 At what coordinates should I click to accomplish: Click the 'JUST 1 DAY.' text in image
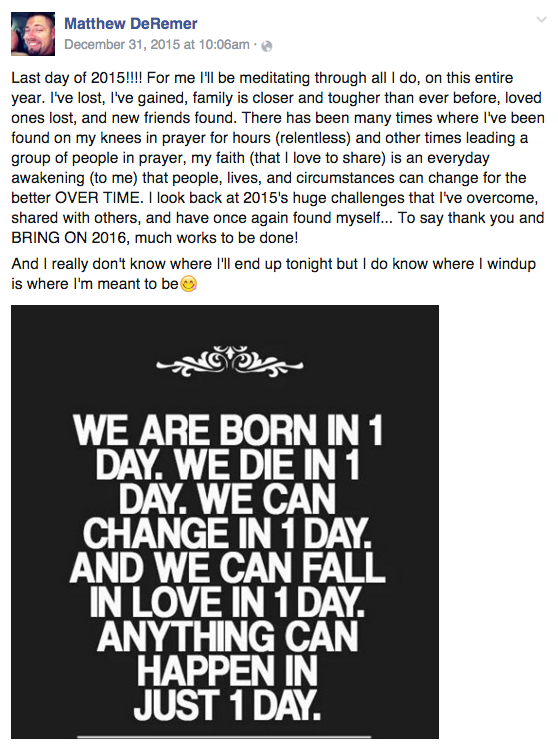point(227,705)
